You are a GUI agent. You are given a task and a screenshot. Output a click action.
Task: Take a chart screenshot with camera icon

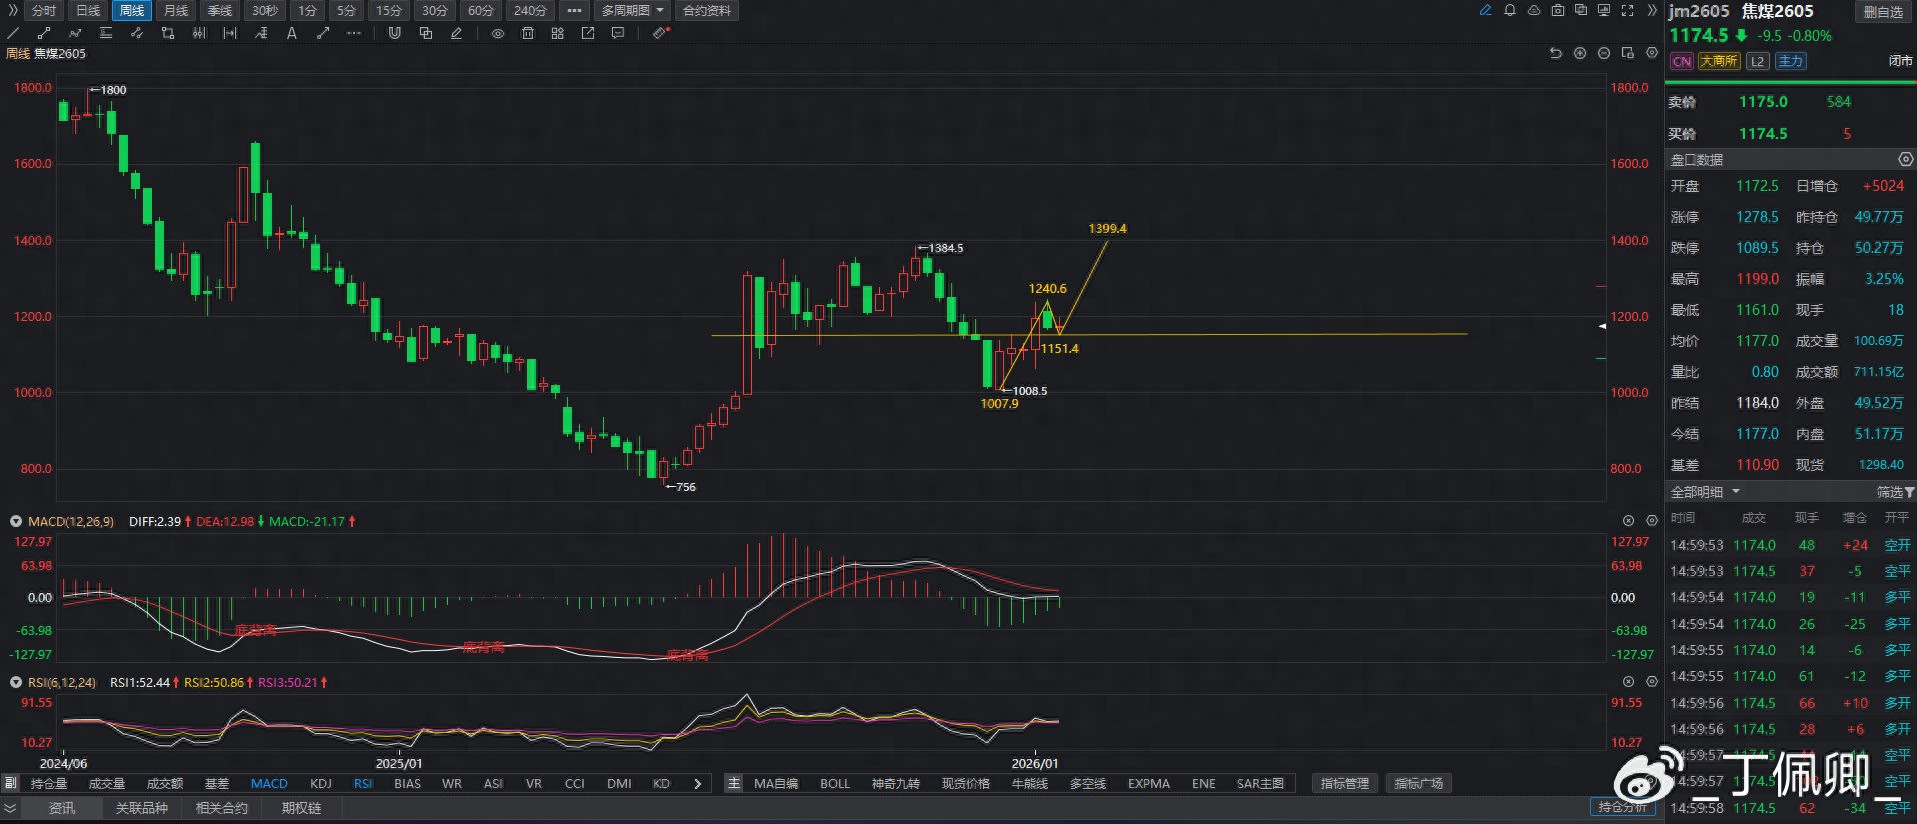pyautogui.click(x=1558, y=10)
